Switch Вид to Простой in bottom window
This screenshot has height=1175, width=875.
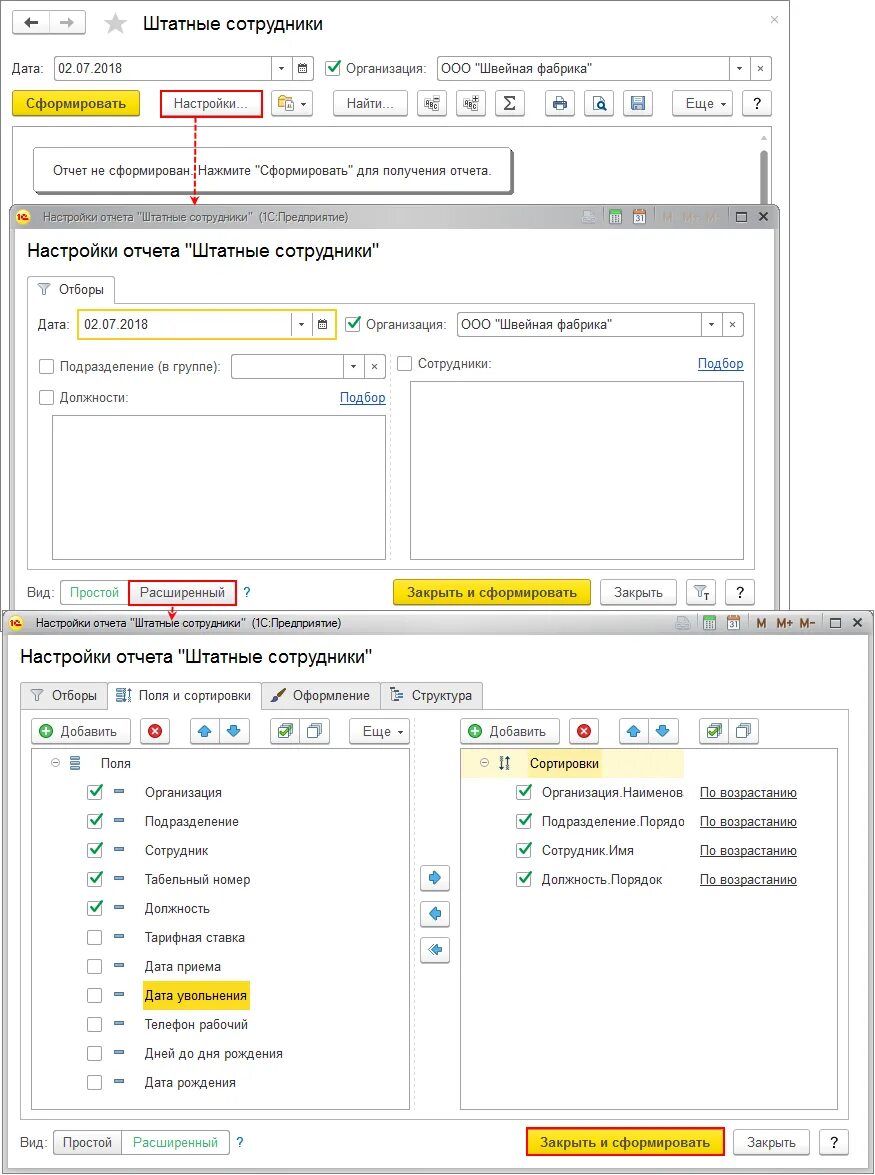(88, 1142)
